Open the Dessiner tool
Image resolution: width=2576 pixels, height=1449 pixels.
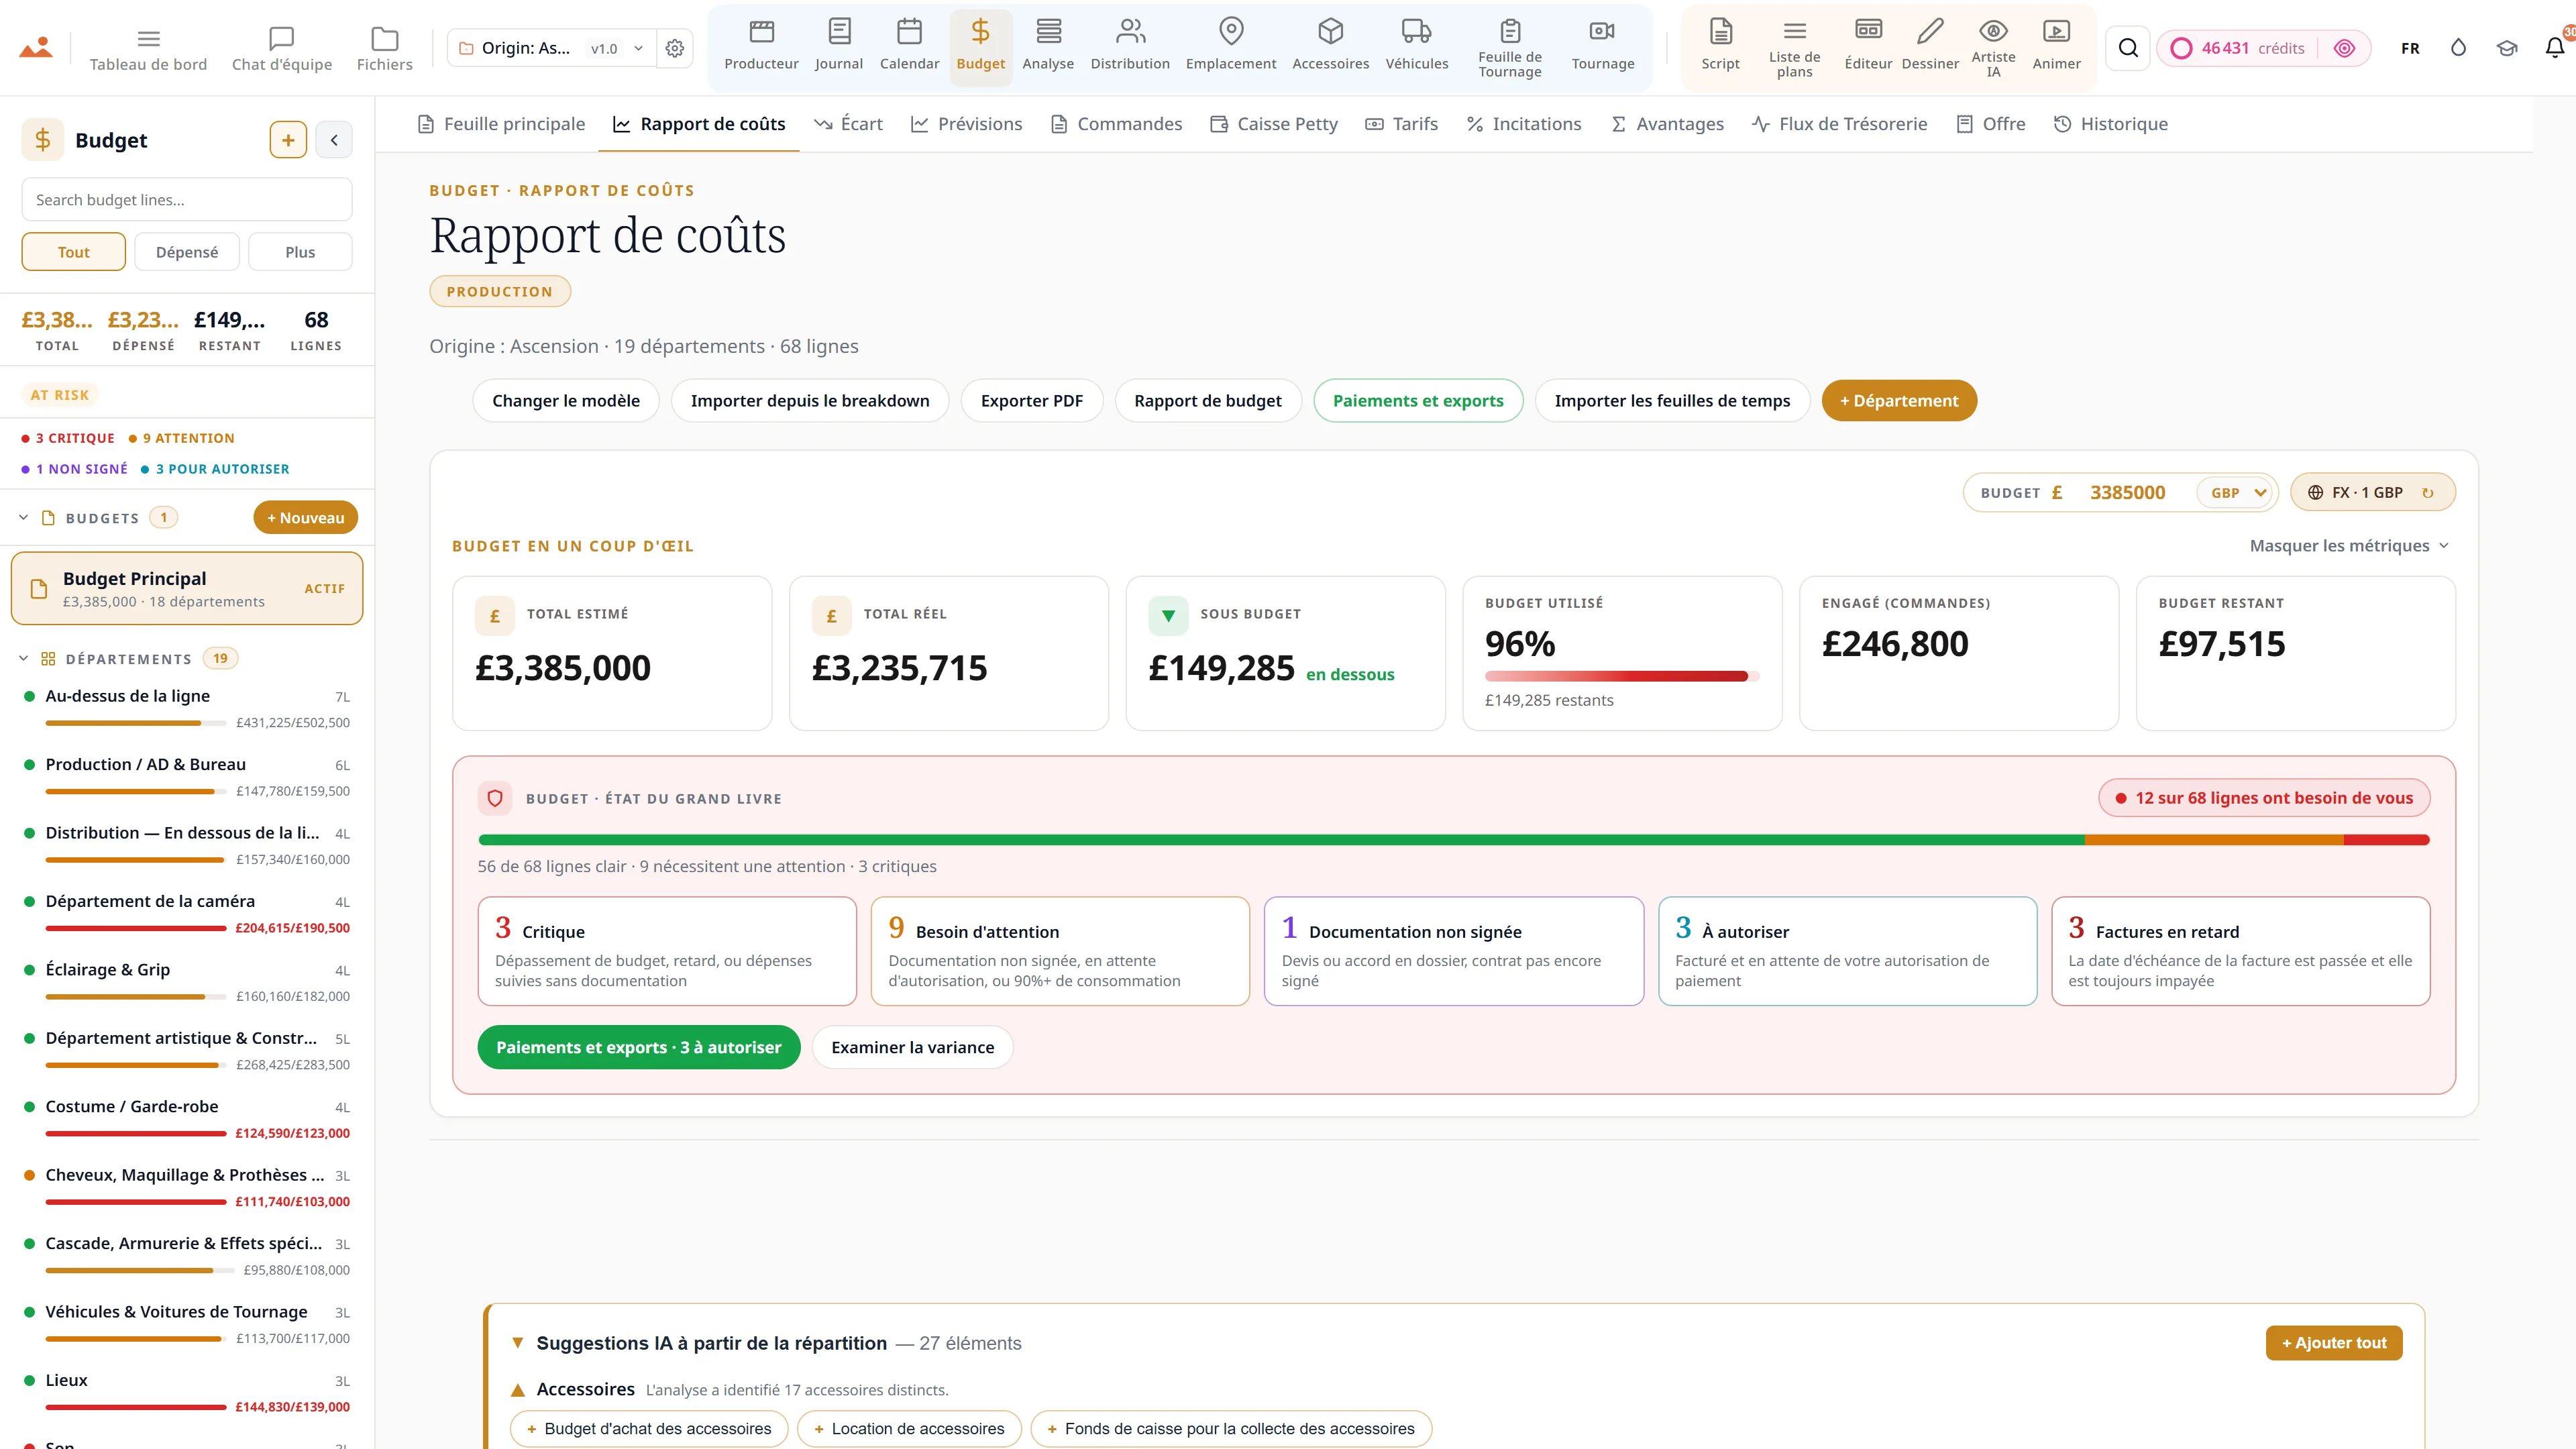click(1930, 46)
